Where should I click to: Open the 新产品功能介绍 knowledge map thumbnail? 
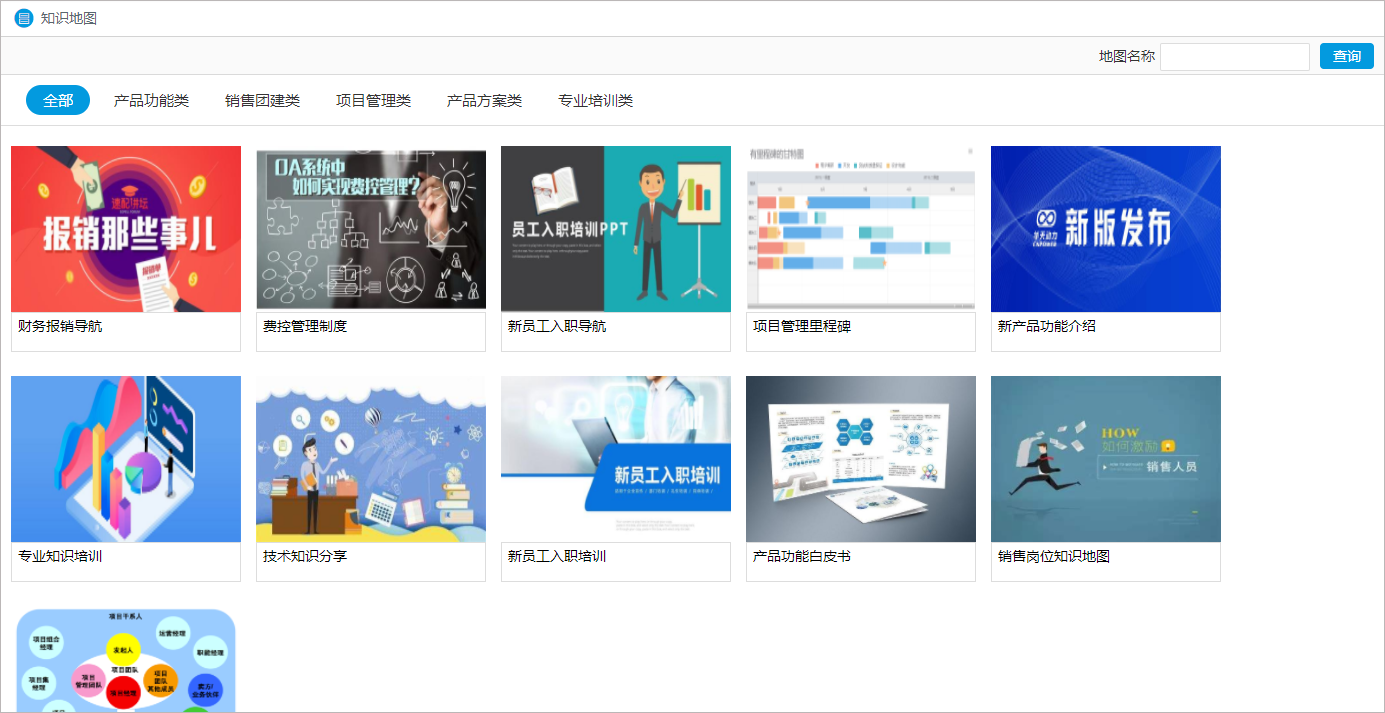point(1105,228)
